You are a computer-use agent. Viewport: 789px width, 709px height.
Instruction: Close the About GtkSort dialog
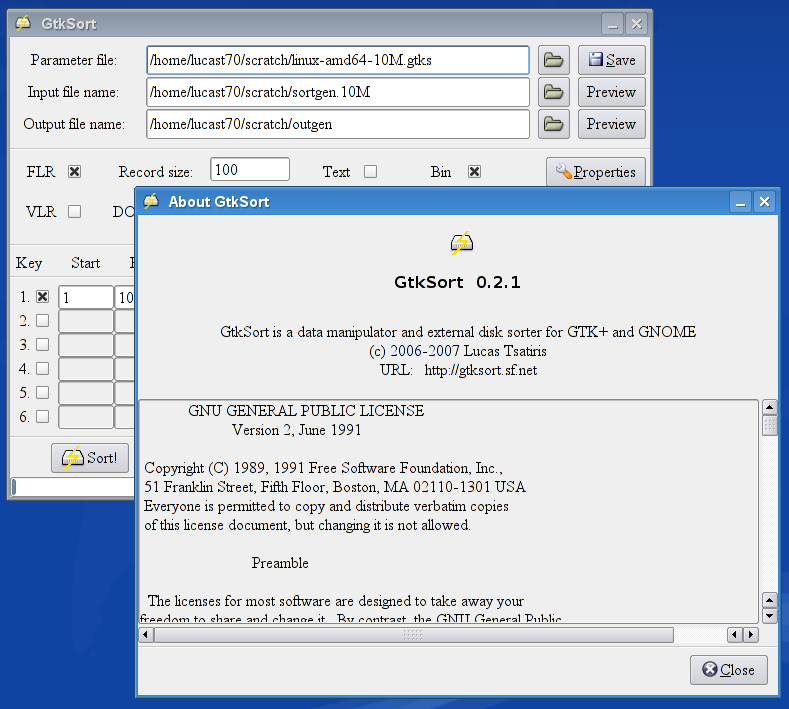[x=728, y=670]
